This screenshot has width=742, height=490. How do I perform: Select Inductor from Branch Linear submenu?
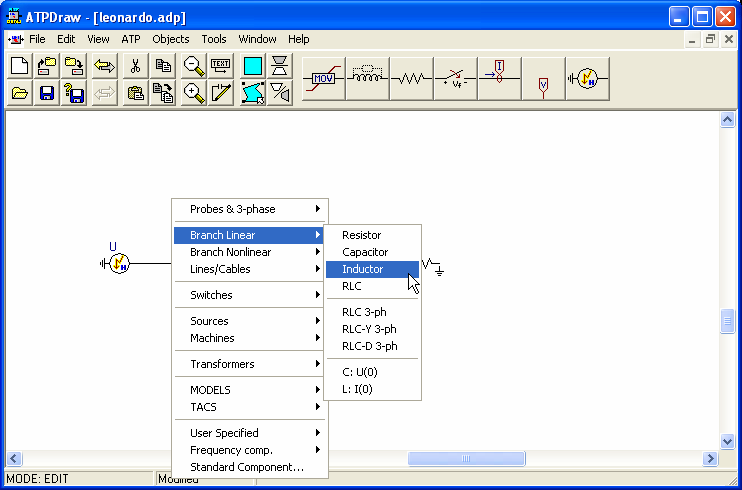point(372,269)
